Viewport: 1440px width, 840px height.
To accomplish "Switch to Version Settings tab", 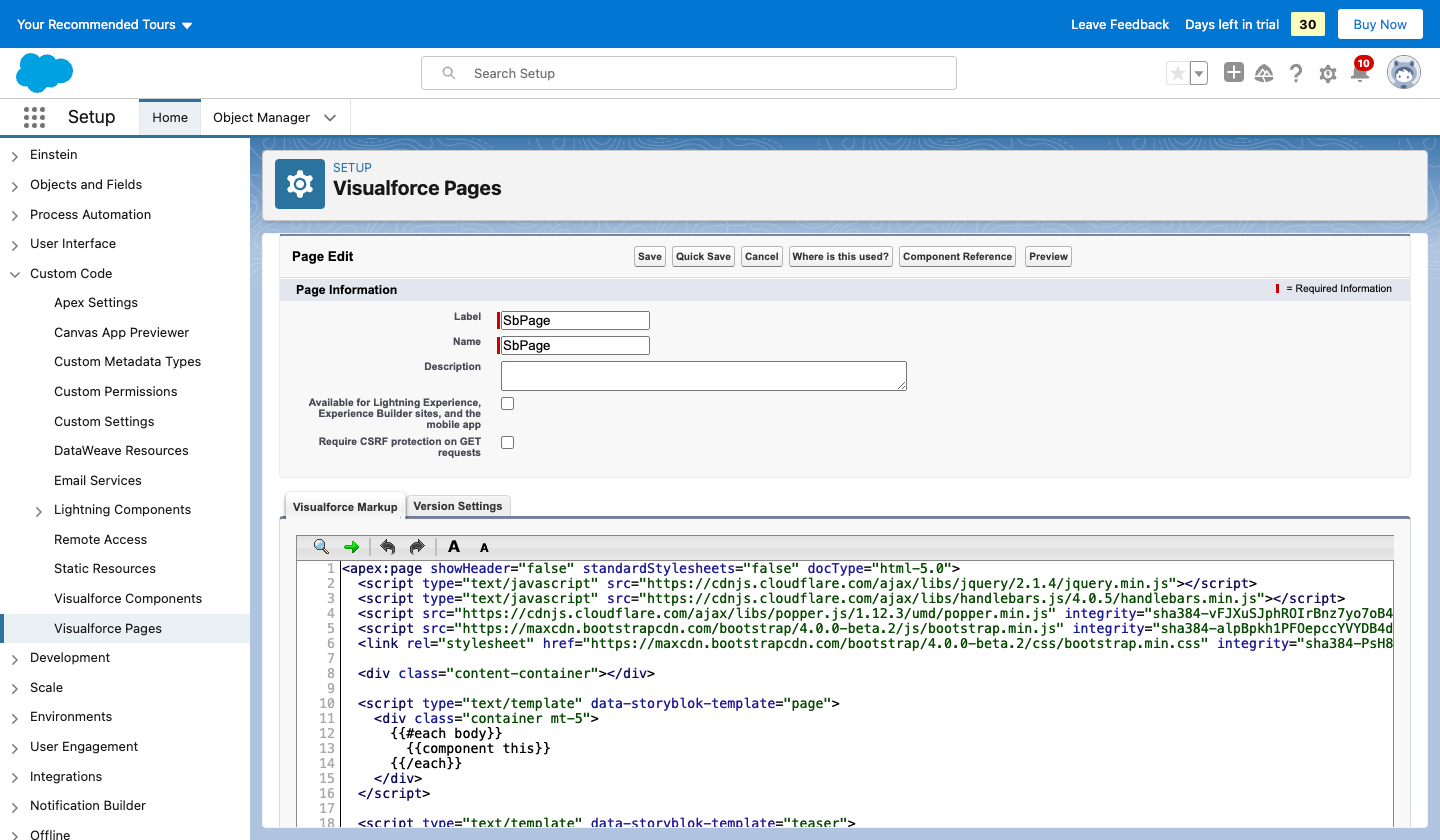I will pyautogui.click(x=458, y=506).
